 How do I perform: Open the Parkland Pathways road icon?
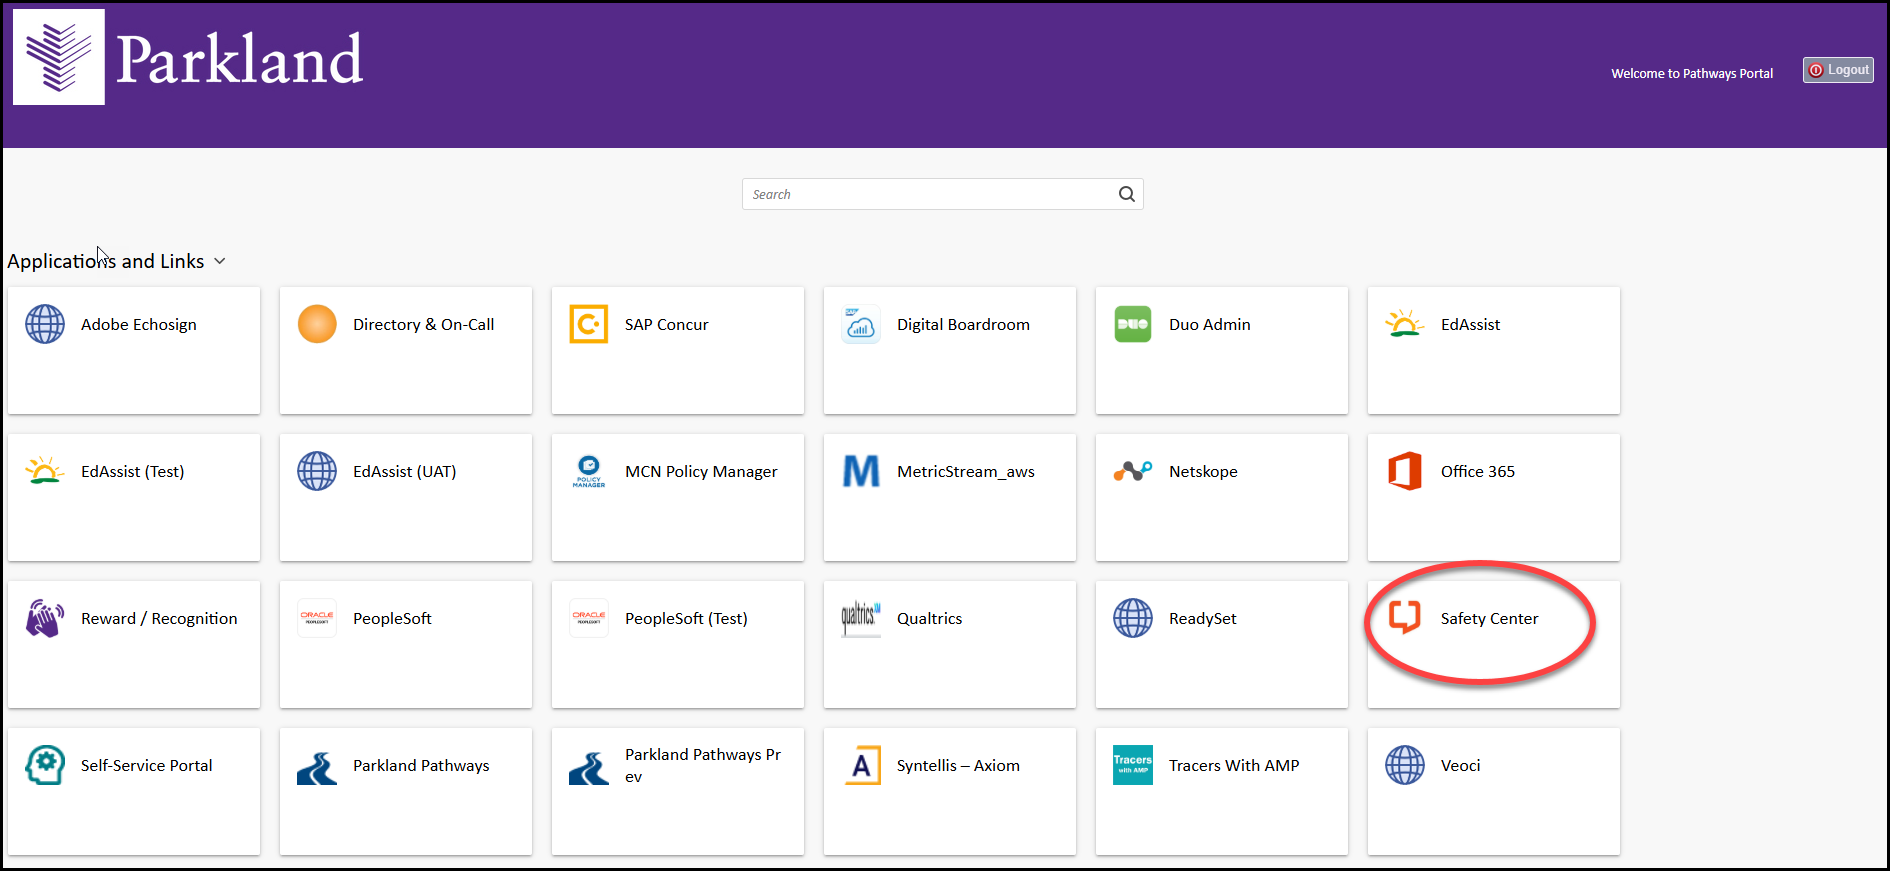pos(317,767)
